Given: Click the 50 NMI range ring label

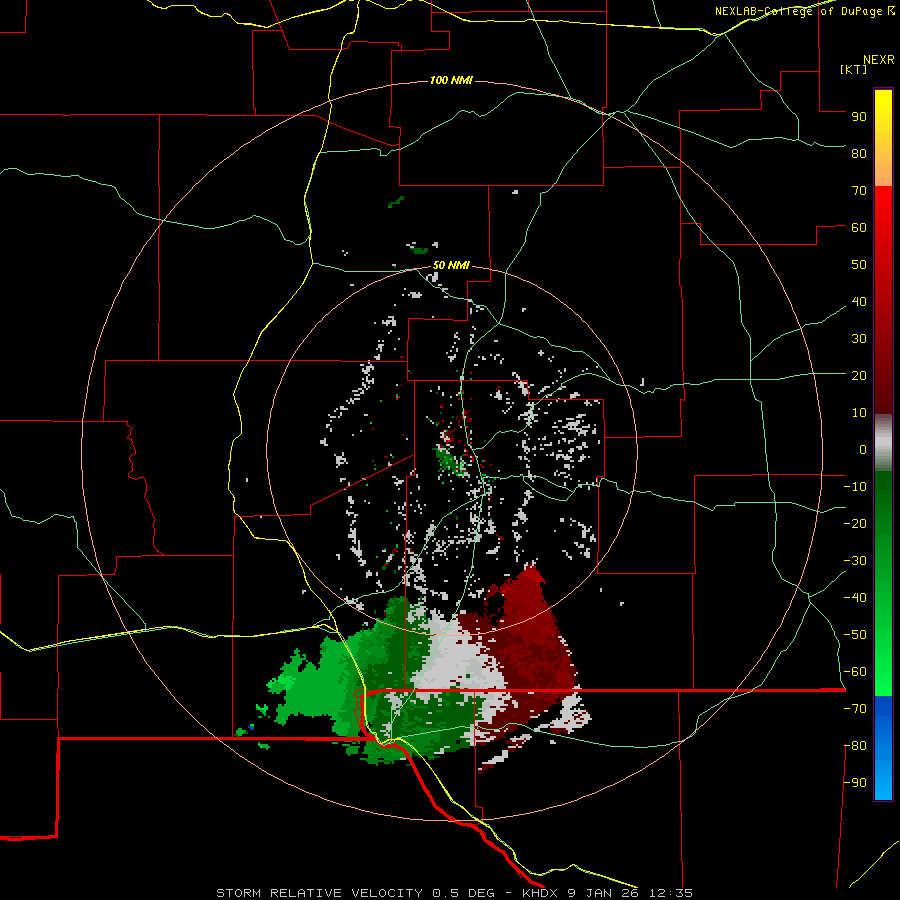Looking at the screenshot, I should (451, 265).
